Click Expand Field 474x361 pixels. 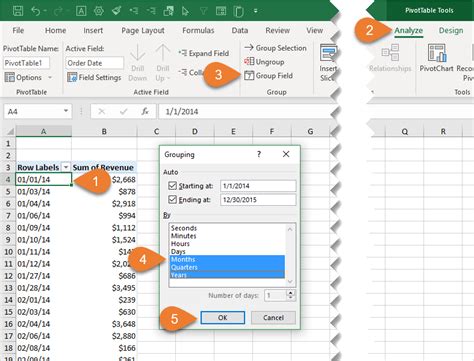204,53
